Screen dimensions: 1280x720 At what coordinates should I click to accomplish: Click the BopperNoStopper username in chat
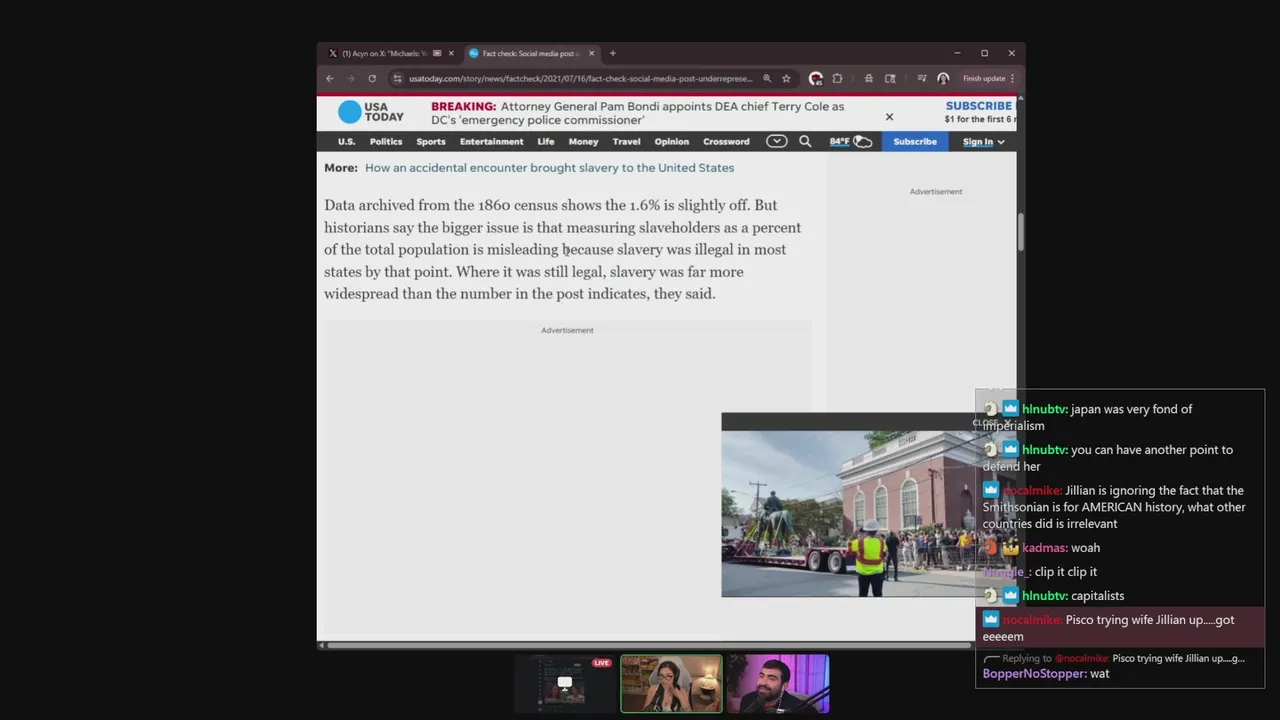[x=1034, y=674]
